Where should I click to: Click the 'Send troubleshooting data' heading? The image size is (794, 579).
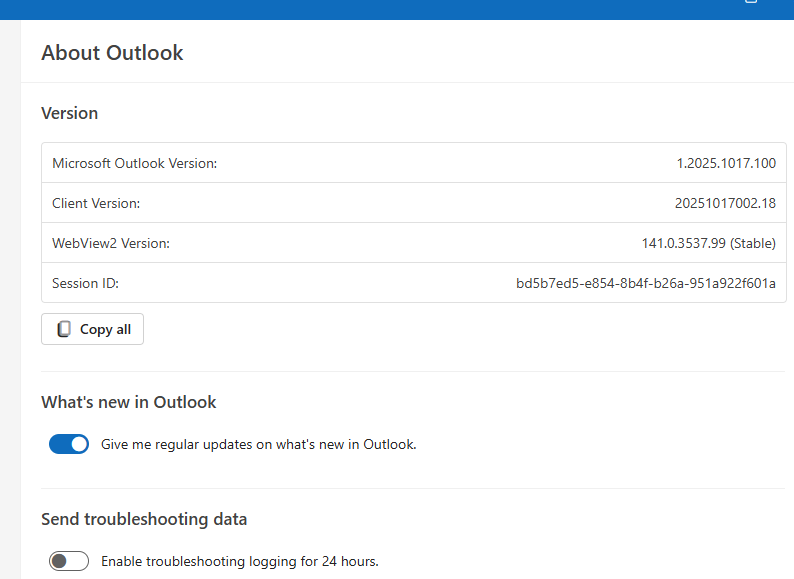144,519
